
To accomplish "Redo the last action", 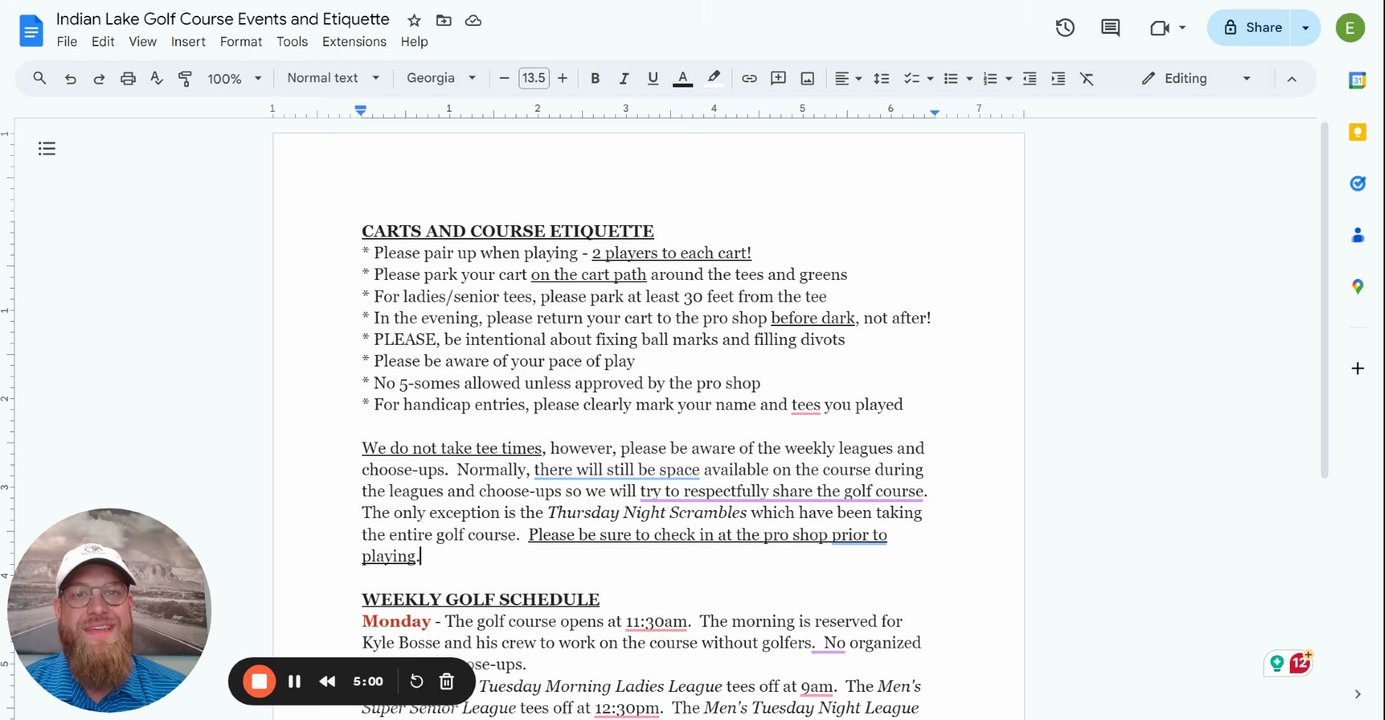I will (99, 78).
